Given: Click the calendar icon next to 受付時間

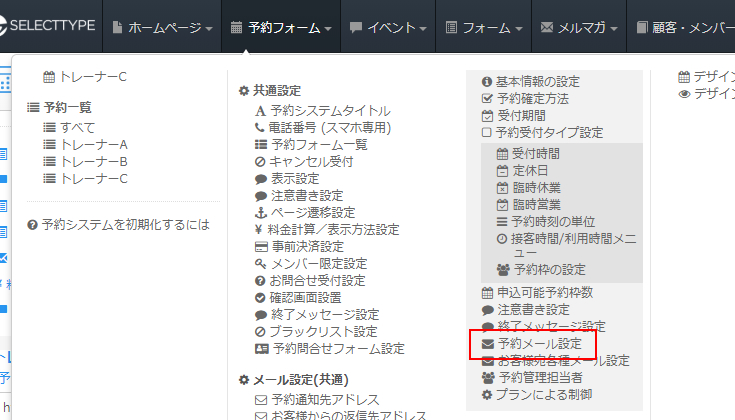Looking at the screenshot, I should coord(502,154).
